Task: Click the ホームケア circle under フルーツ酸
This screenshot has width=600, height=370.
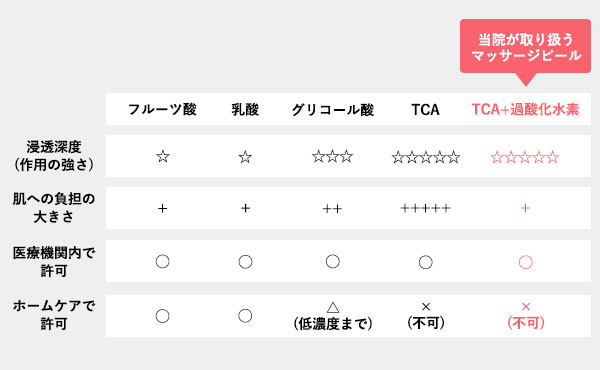Action: pyautogui.click(x=162, y=316)
